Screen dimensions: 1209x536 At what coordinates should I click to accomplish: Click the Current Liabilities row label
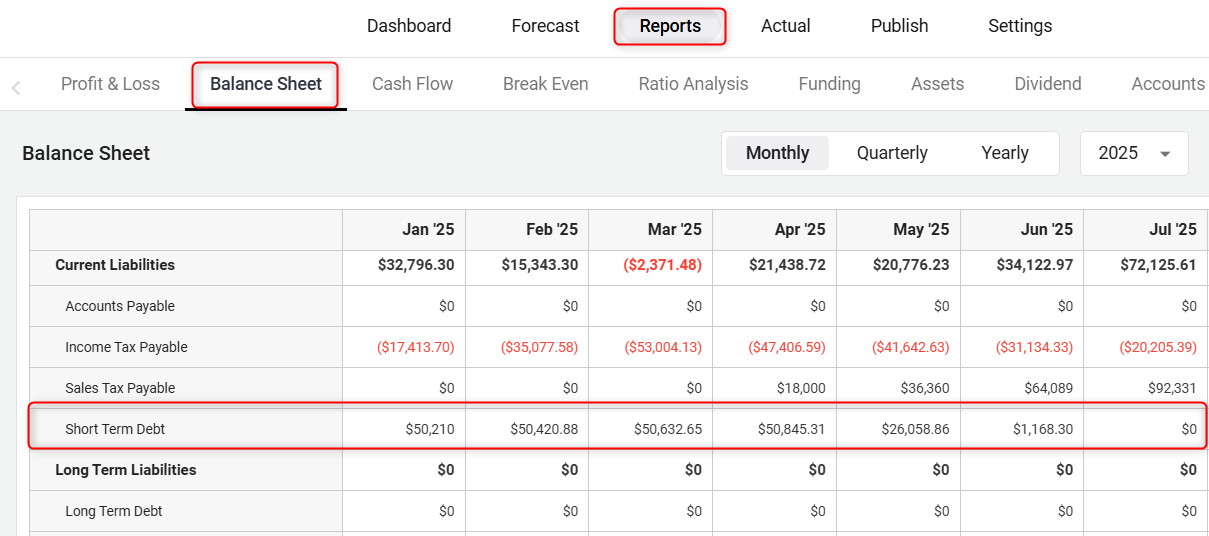[x=115, y=265]
